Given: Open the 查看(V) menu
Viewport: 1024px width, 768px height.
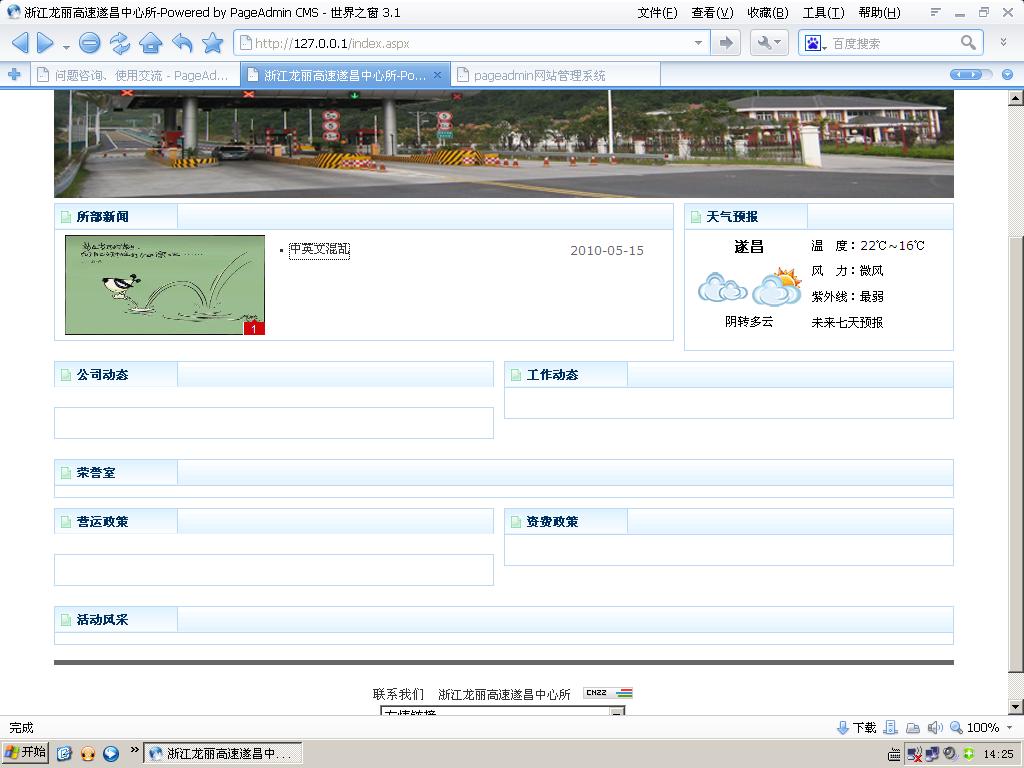Looking at the screenshot, I should coord(712,12).
